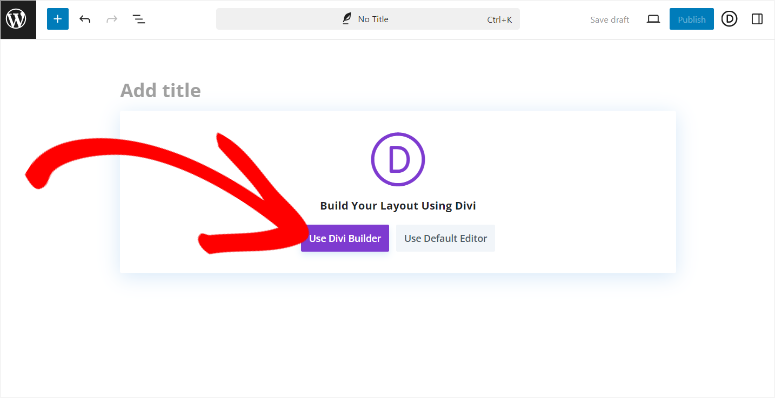The width and height of the screenshot is (775, 398).
Task: Click Save draft
Action: [x=609, y=20]
